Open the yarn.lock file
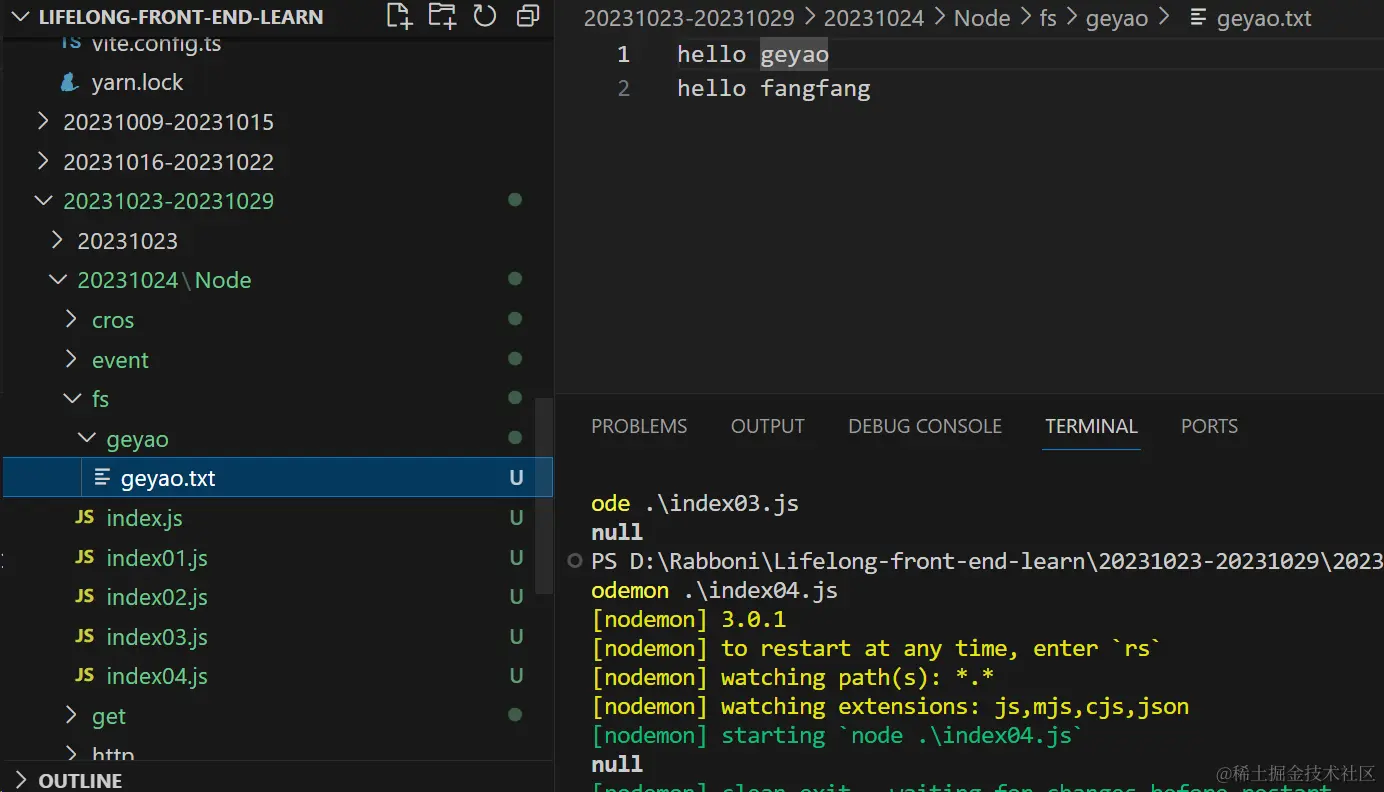 pyautogui.click(x=137, y=83)
